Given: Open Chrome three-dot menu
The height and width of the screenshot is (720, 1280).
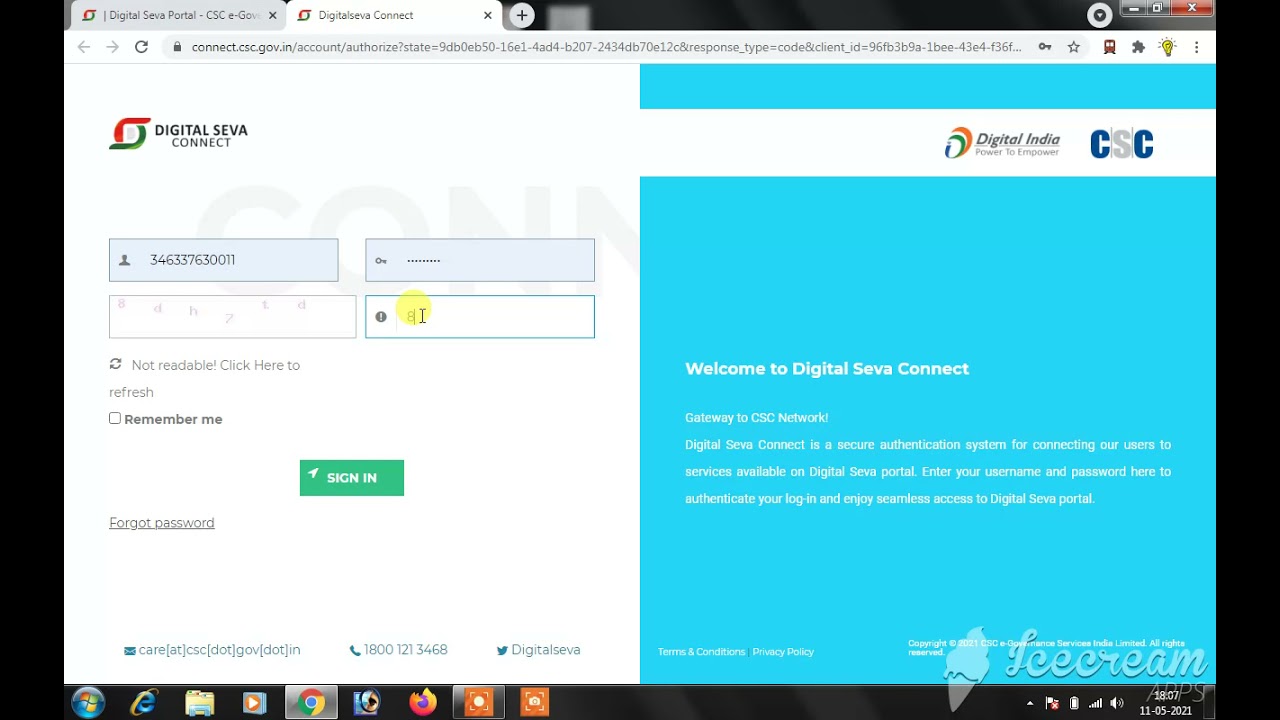Looking at the screenshot, I should pyautogui.click(x=1196, y=47).
